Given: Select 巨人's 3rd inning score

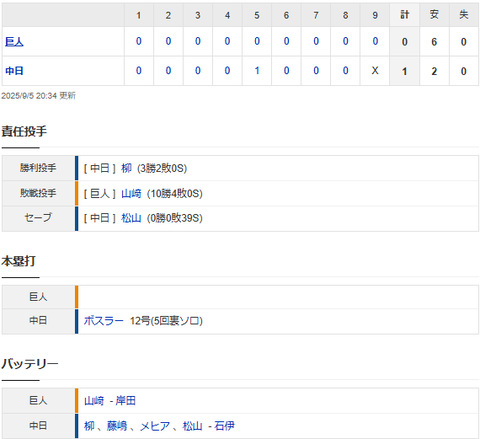Looking at the screenshot, I should click(198, 41).
